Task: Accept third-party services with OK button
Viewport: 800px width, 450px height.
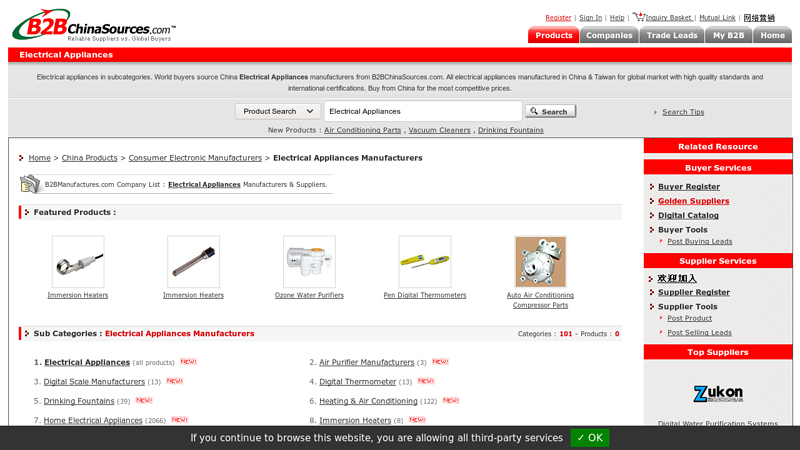Action: tap(589, 438)
